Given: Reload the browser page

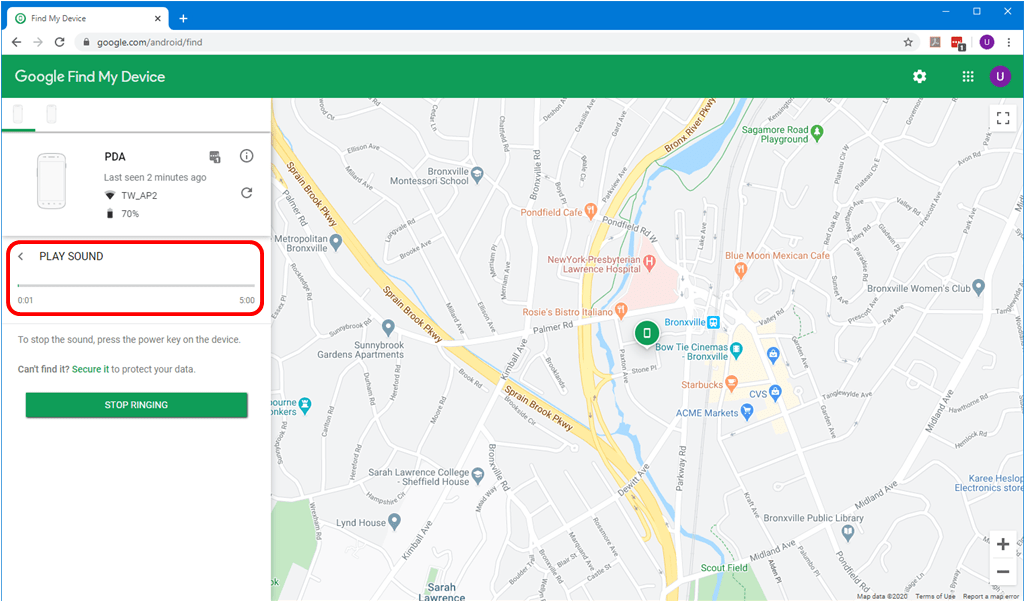Looking at the screenshot, I should point(59,42).
